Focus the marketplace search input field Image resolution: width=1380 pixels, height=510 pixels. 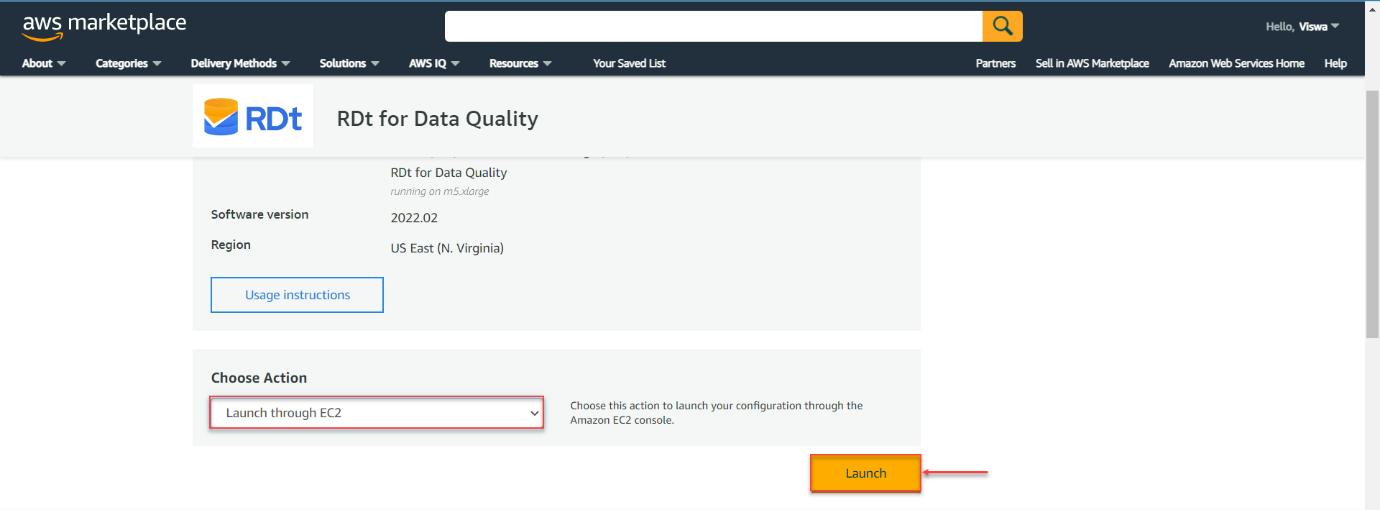[x=714, y=26]
